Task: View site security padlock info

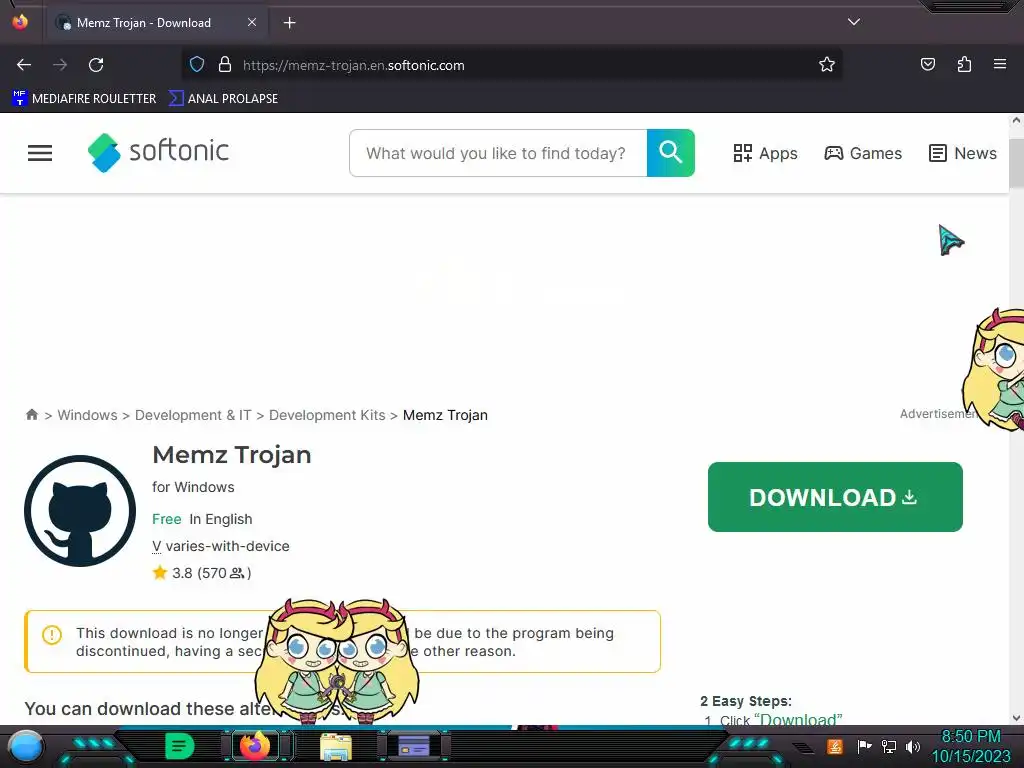Action: click(x=225, y=65)
